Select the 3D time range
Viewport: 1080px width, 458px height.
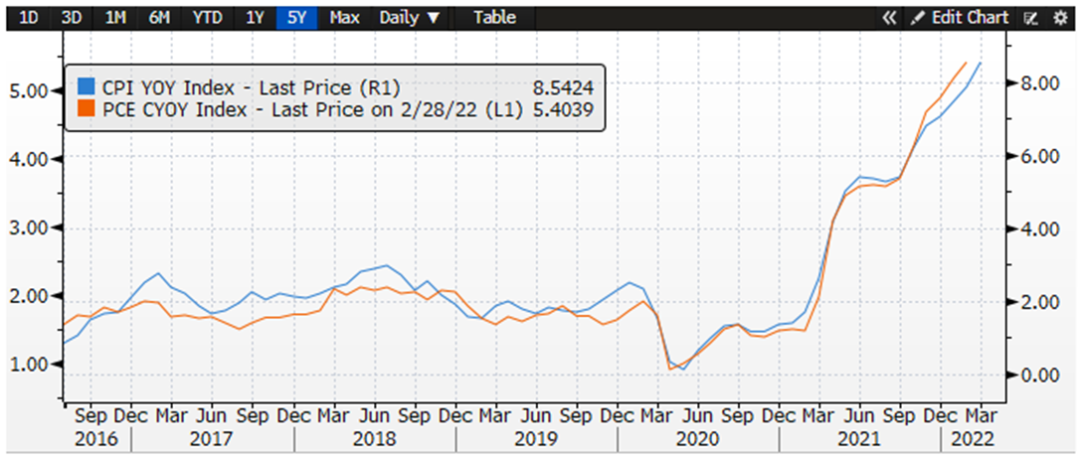coord(71,18)
